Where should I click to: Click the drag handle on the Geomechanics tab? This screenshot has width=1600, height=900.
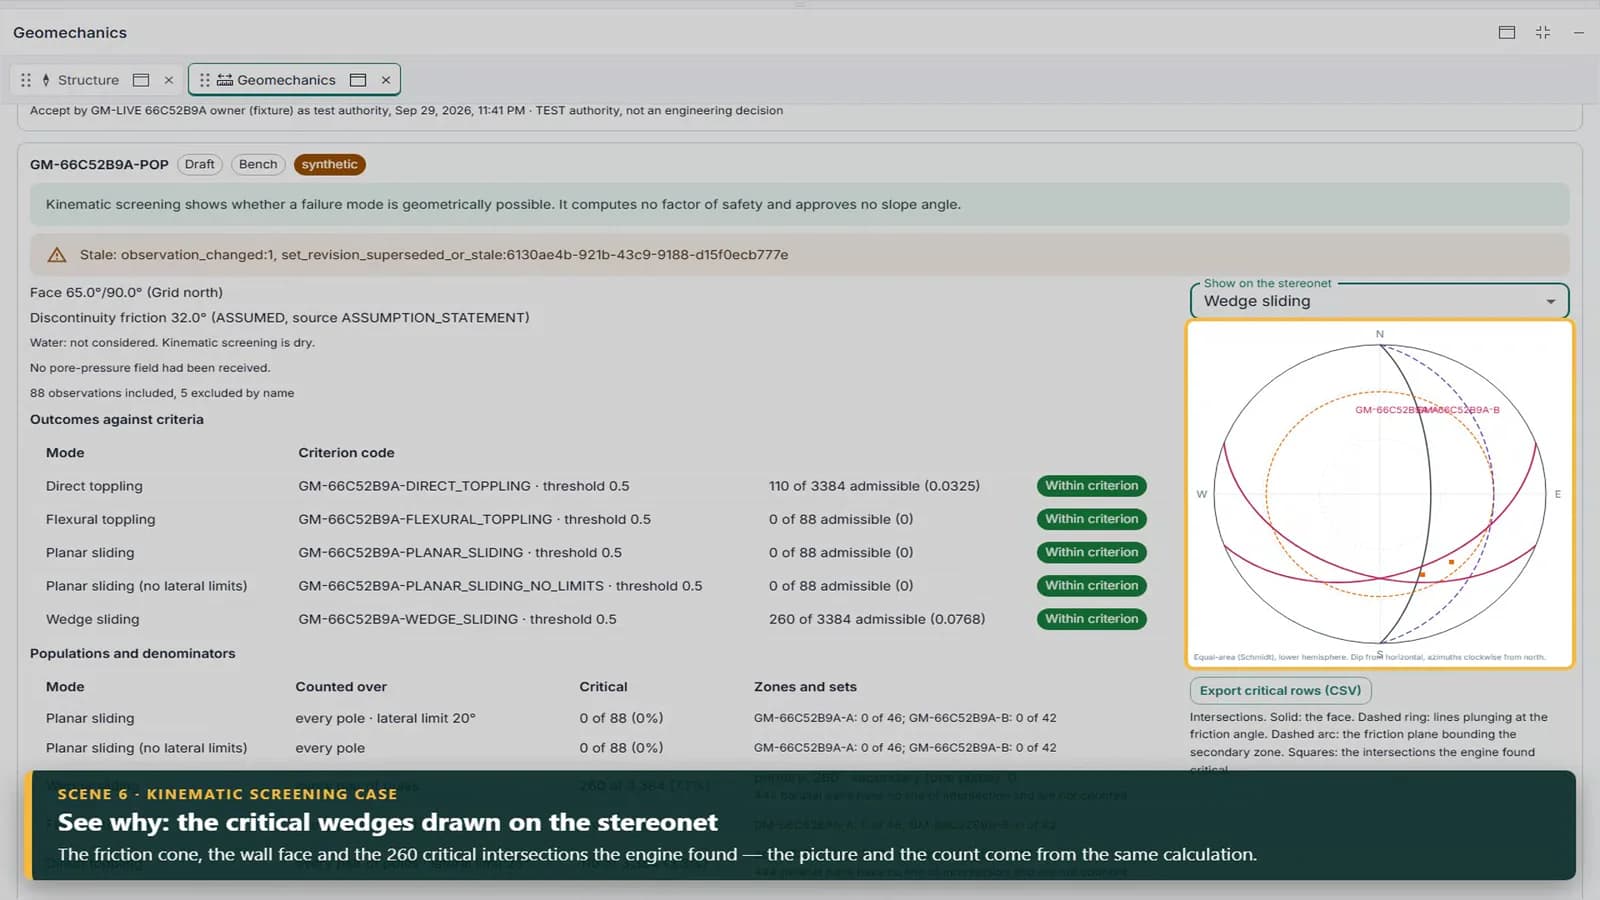pyautogui.click(x=205, y=80)
